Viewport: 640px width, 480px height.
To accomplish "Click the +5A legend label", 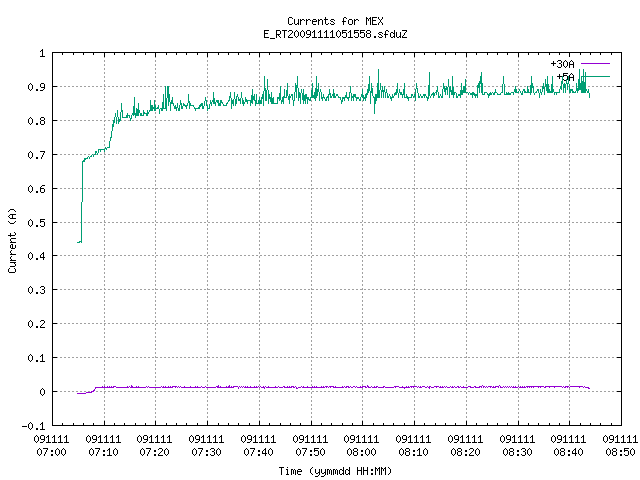I will [565, 77].
